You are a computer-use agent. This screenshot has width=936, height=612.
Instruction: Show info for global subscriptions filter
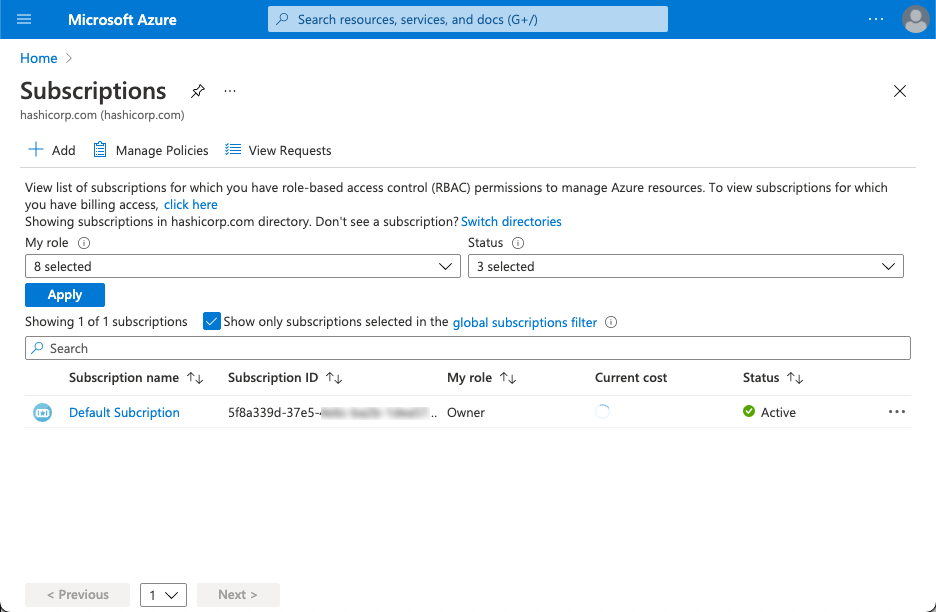tap(611, 322)
